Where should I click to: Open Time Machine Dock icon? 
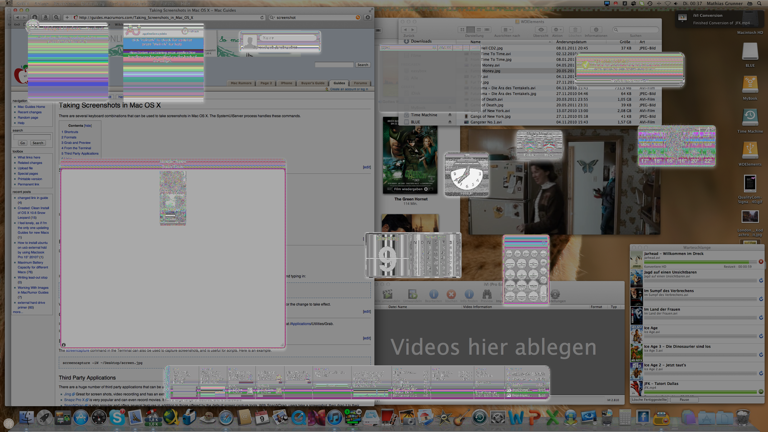[480, 418]
